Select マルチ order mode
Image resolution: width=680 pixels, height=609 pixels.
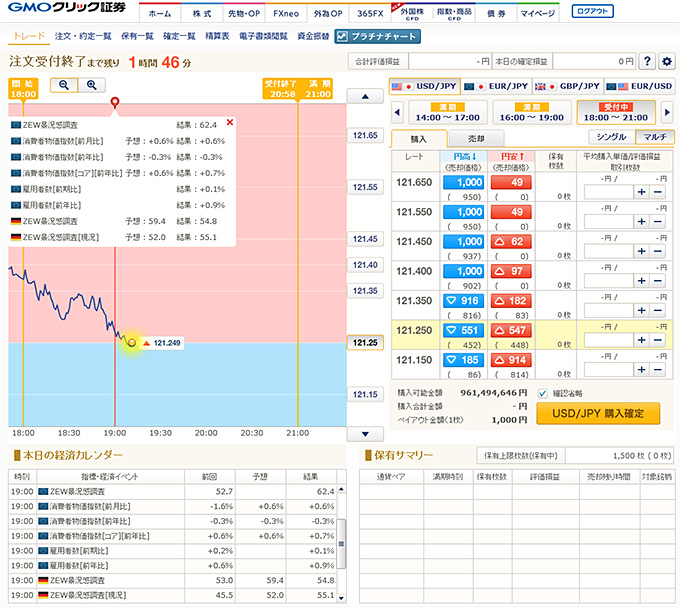point(654,137)
